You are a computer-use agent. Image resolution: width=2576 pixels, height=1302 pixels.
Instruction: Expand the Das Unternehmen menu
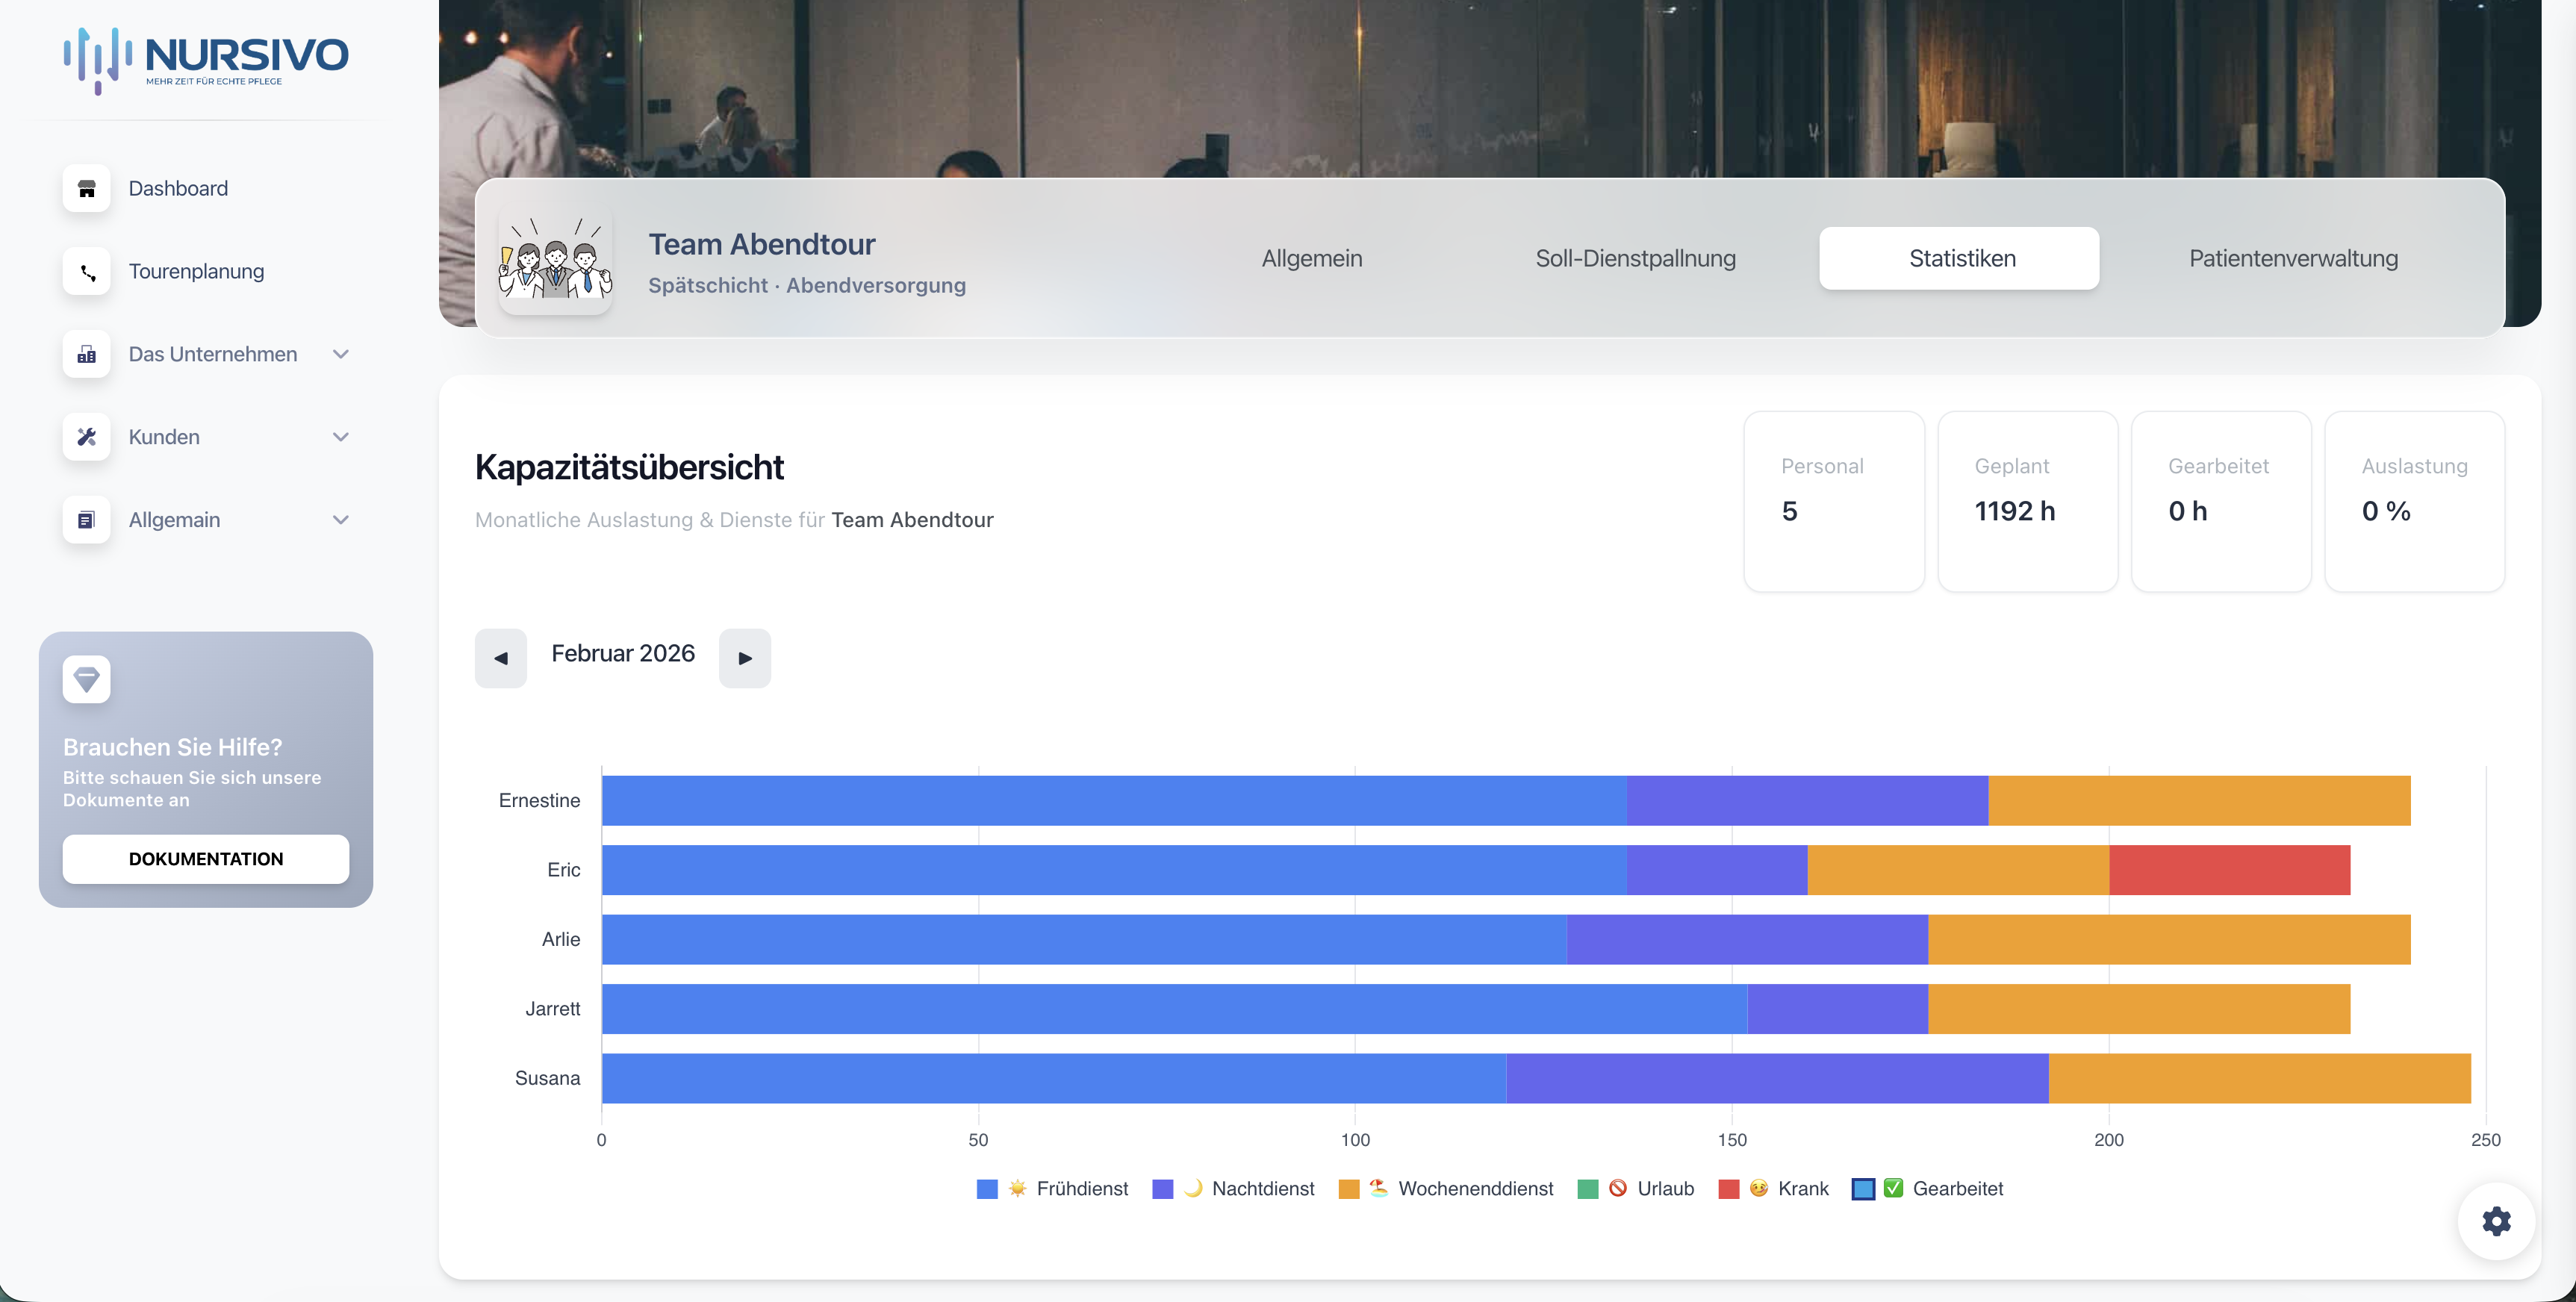pyautogui.click(x=341, y=354)
